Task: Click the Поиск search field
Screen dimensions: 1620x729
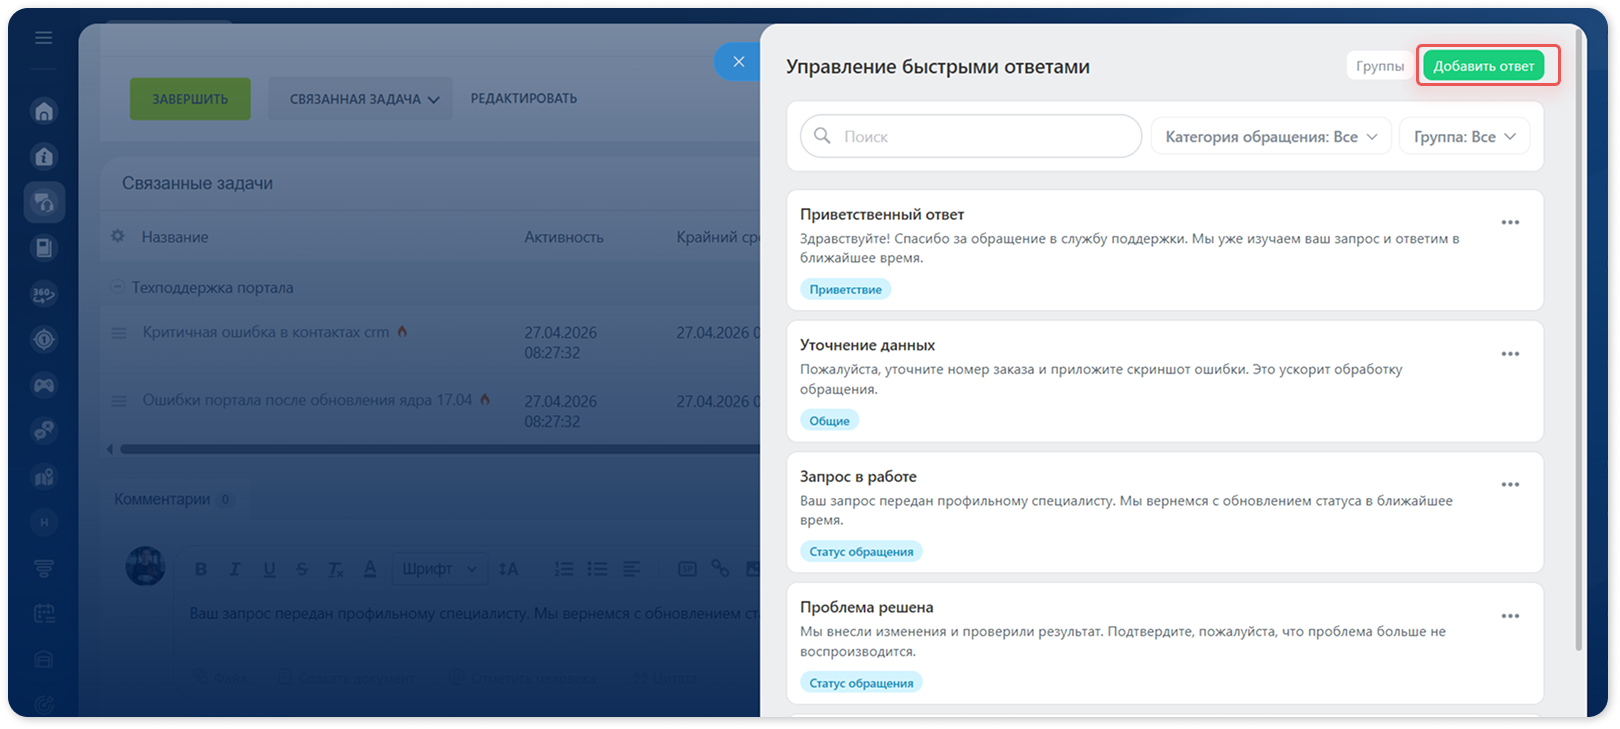Action: point(971,136)
